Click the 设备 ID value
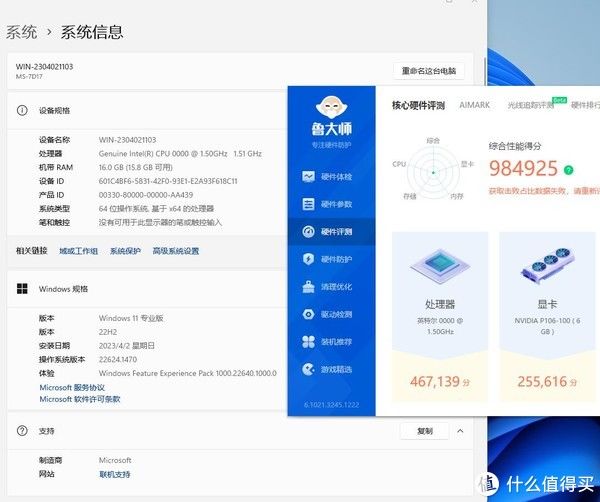 coord(168,181)
